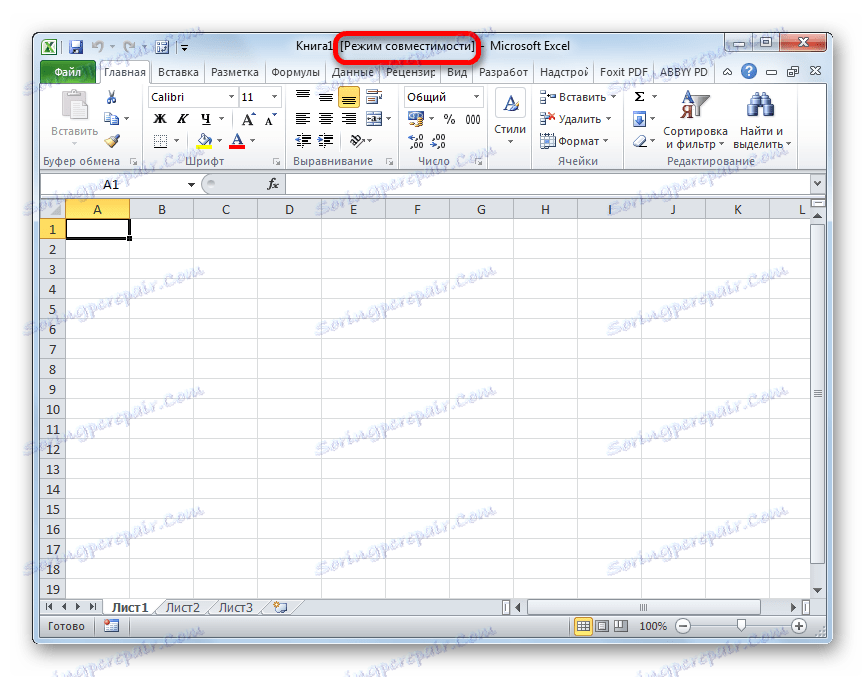Click the large Paste (Вставить) clipboard icon
This screenshot has width=866, height=677.
(74, 105)
